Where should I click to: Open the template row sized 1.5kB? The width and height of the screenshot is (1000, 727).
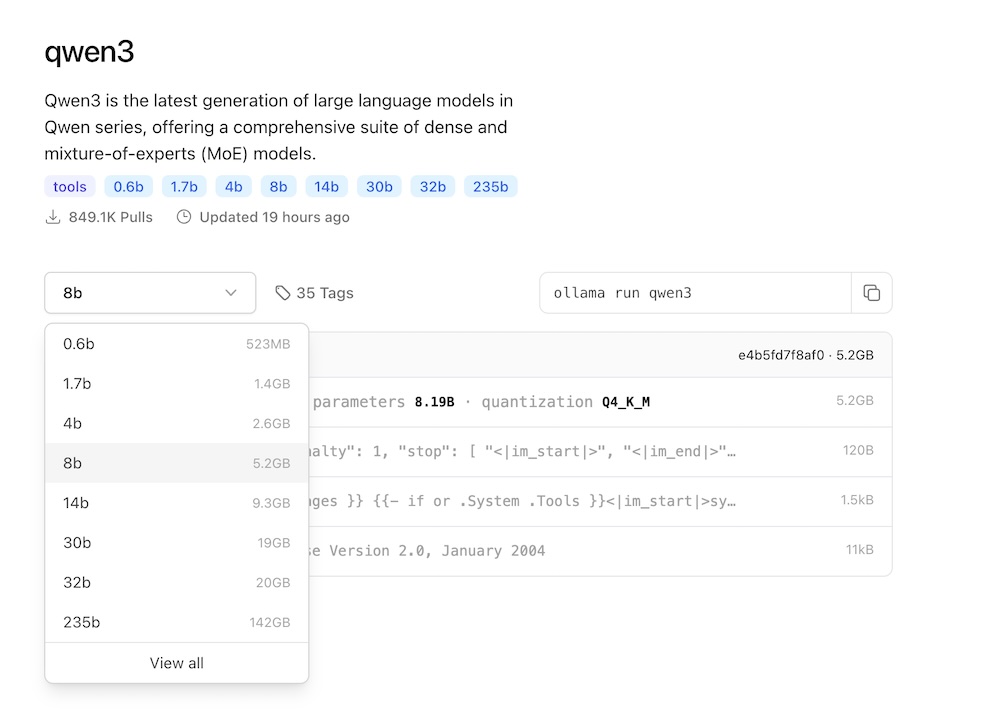pos(600,501)
